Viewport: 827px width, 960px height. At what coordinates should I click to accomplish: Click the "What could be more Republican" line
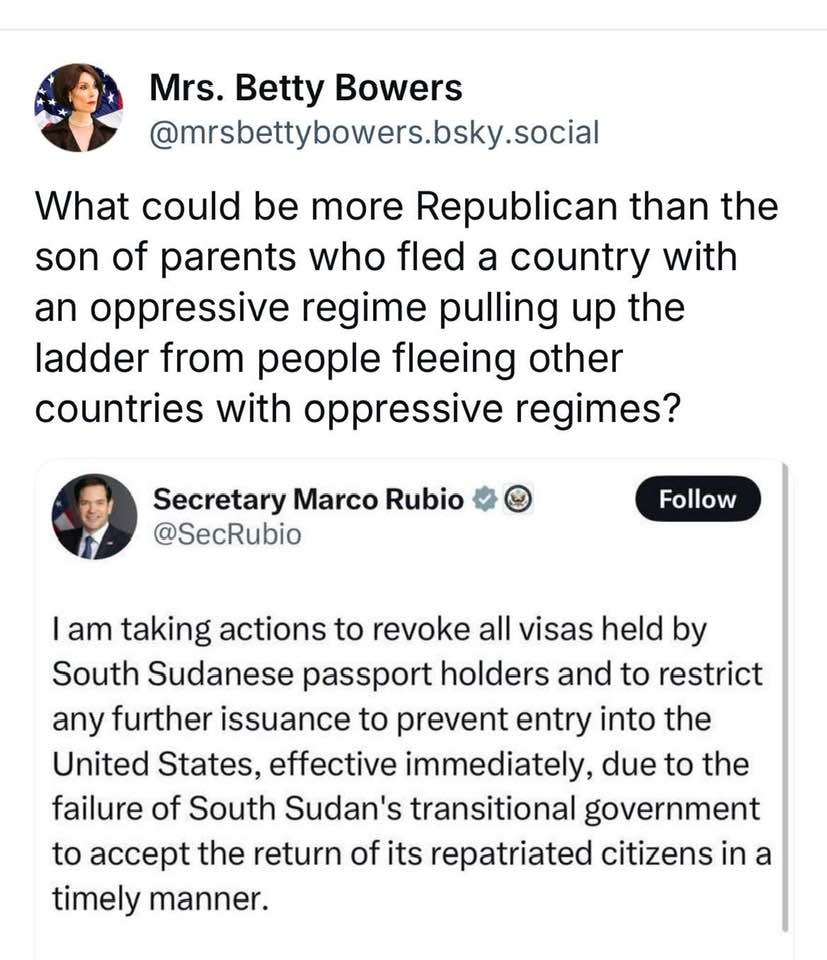[406, 207]
